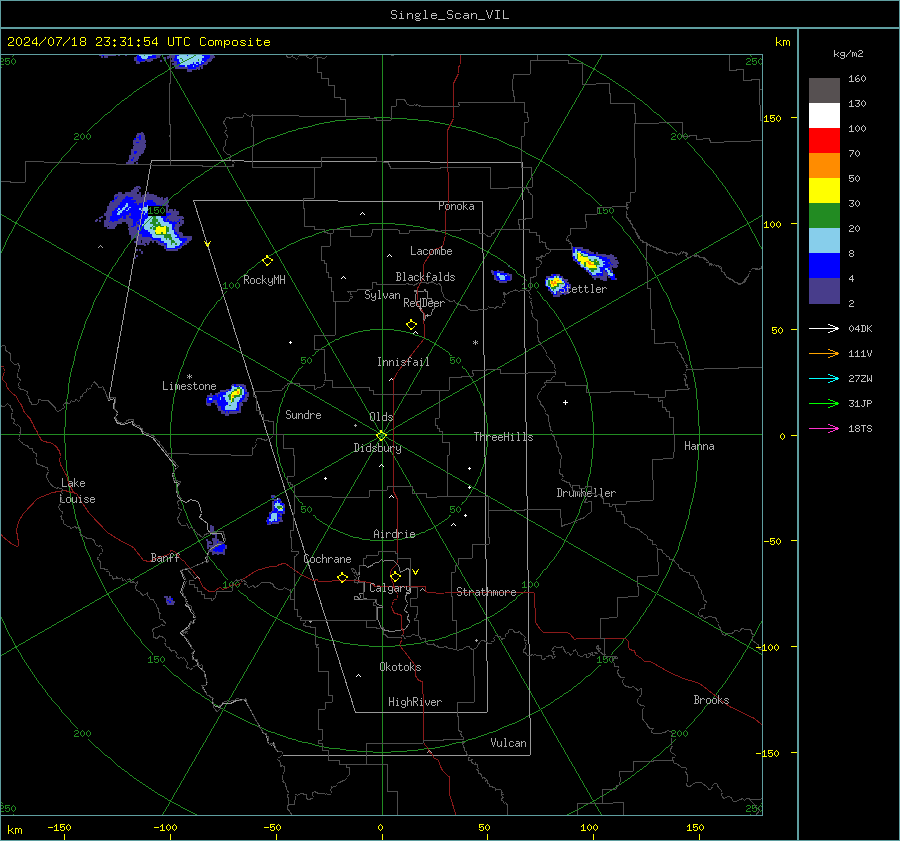The width and height of the screenshot is (900, 841).
Task: Click the Lake Louise label
Action: click(77, 491)
